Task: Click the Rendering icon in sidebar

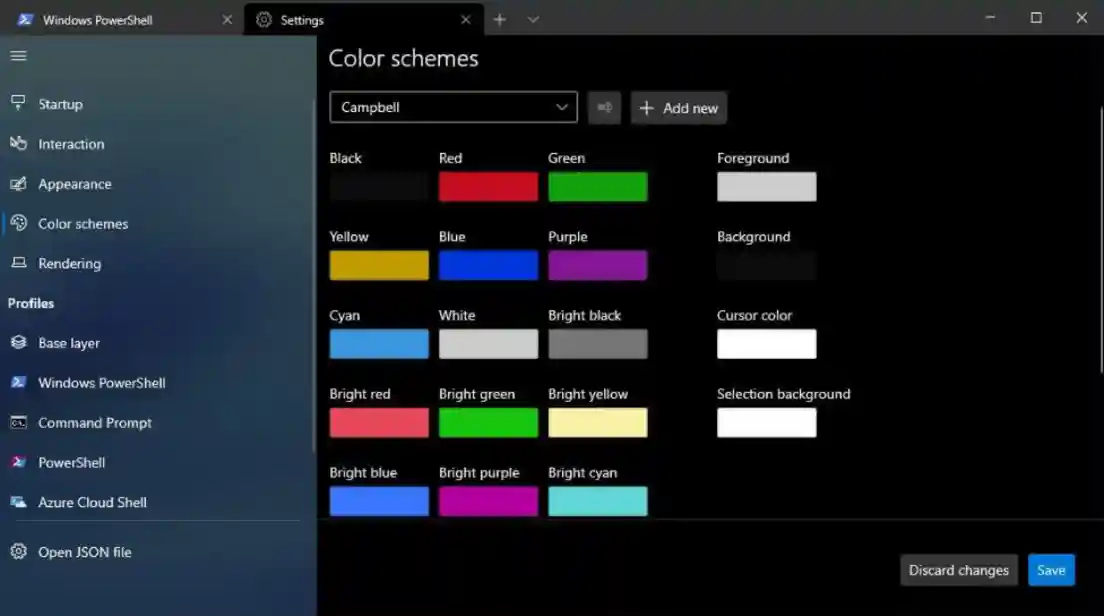Action: [18, 263]
